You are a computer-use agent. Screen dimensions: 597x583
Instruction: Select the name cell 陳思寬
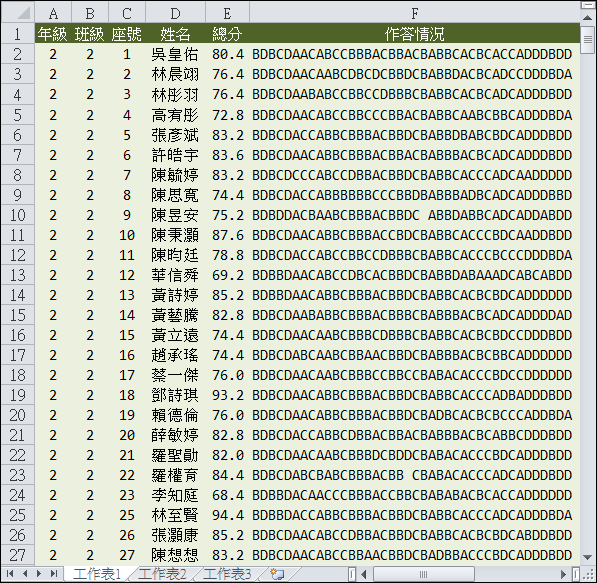(x=175, y=195)
